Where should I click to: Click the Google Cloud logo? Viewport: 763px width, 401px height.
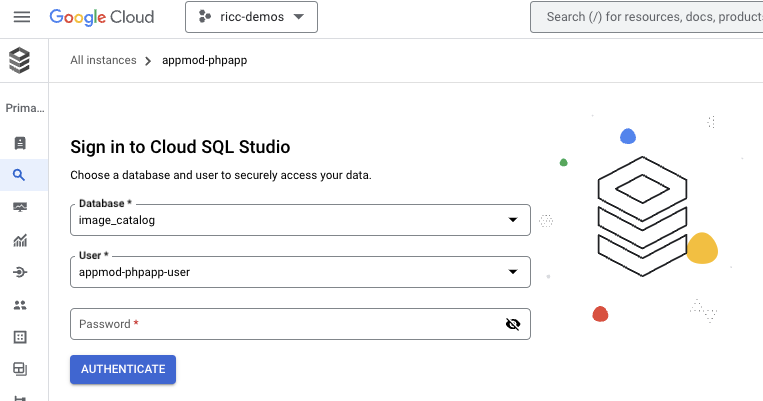(x=102, y=17)
